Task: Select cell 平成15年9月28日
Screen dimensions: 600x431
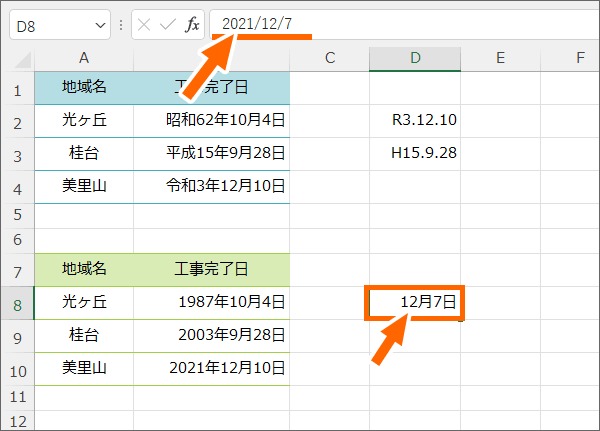Action: pos(212,154)
